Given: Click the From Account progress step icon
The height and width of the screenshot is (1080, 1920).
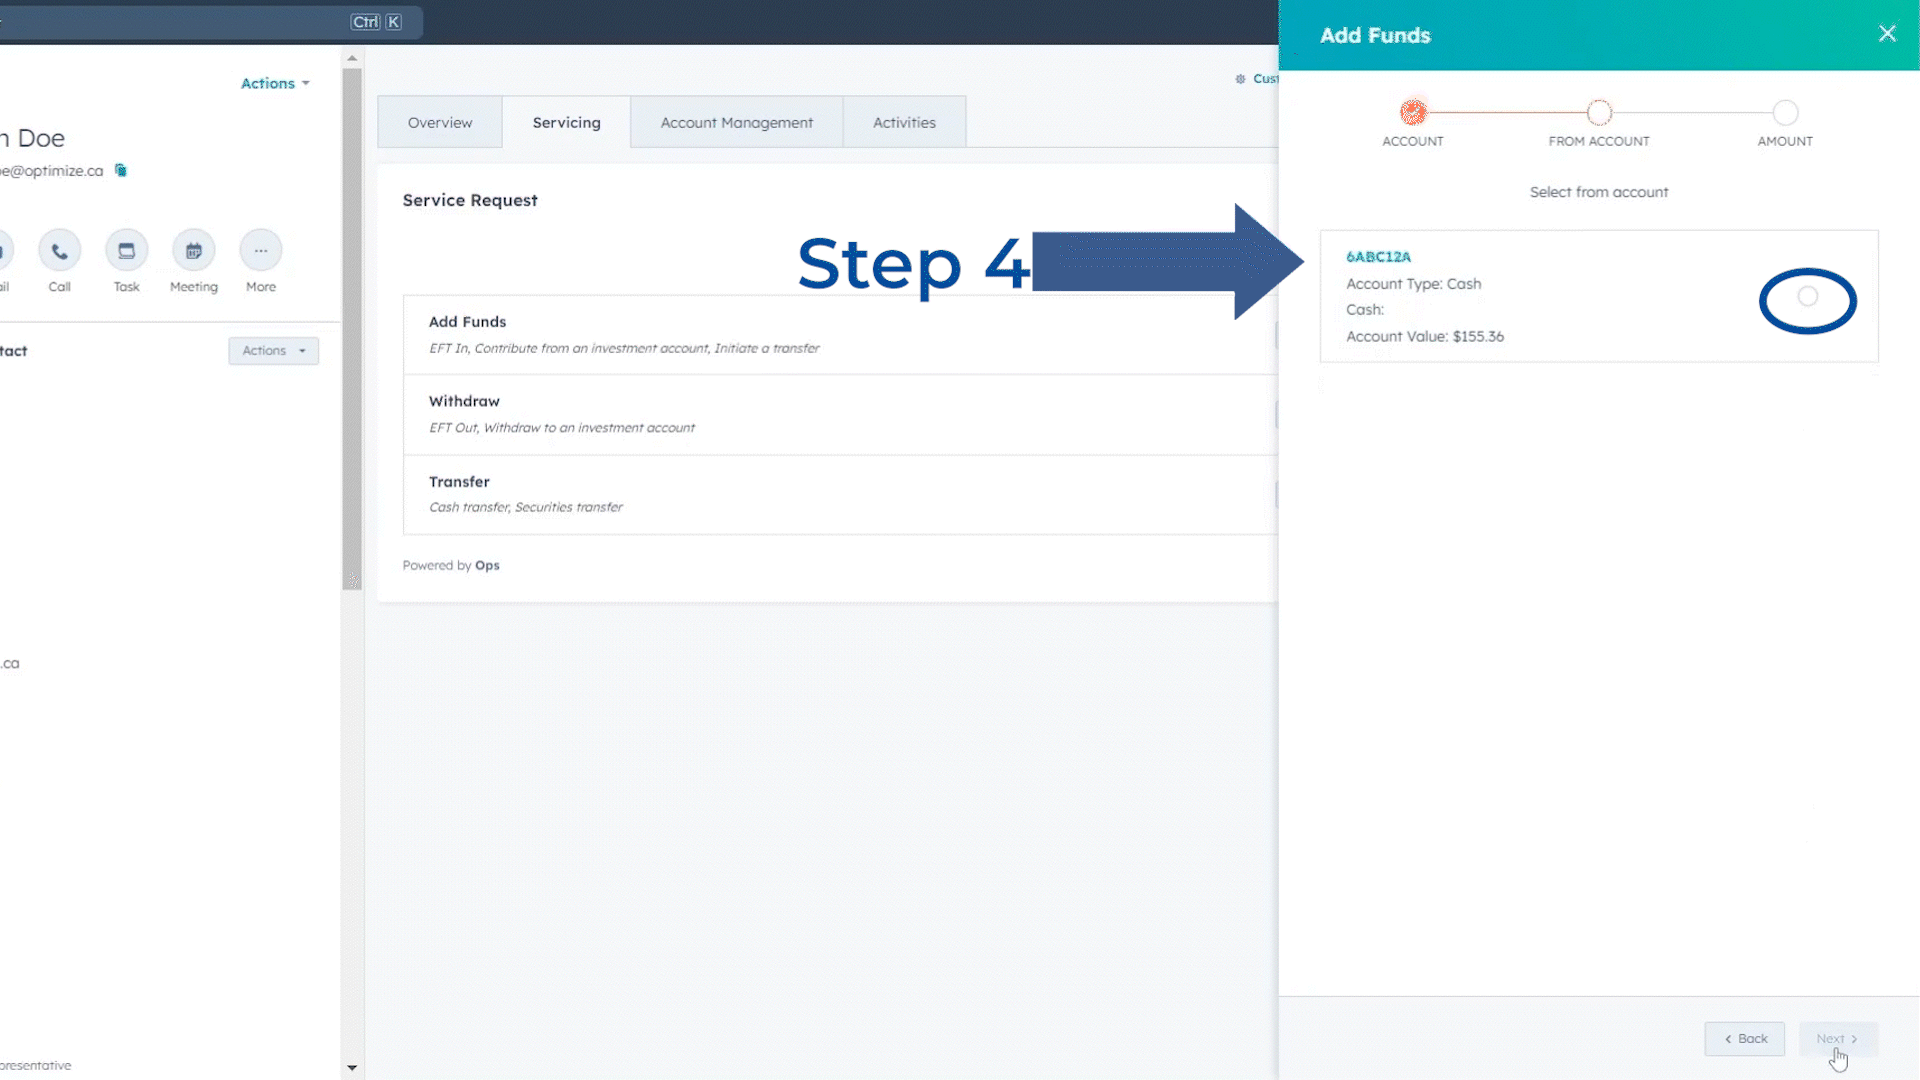Looking at the screenshot, I should pyautogui.click(x=1598, y=112).
